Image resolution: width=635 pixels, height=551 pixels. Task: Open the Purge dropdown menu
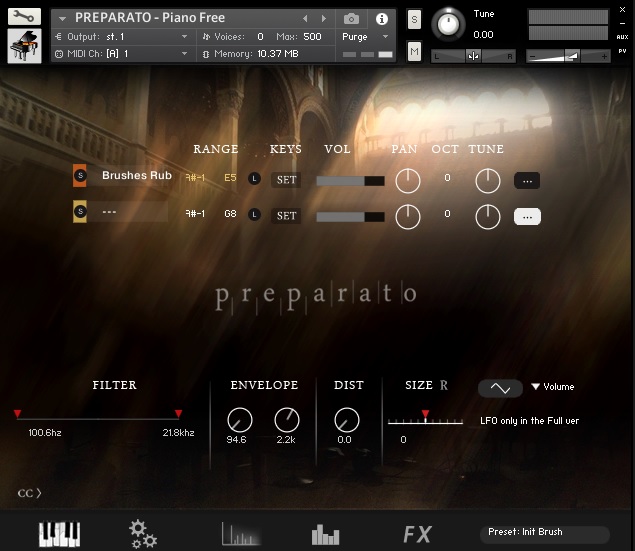click(x=365, y=37)
